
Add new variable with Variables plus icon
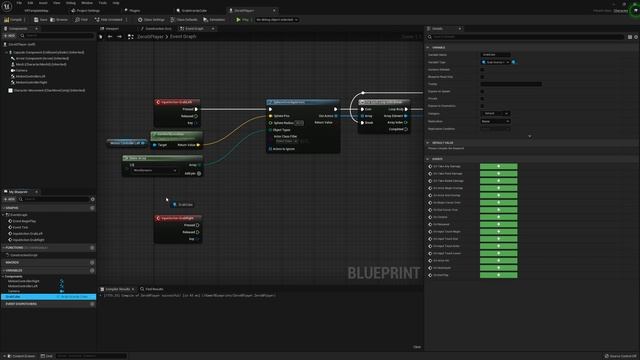[92, 270]
